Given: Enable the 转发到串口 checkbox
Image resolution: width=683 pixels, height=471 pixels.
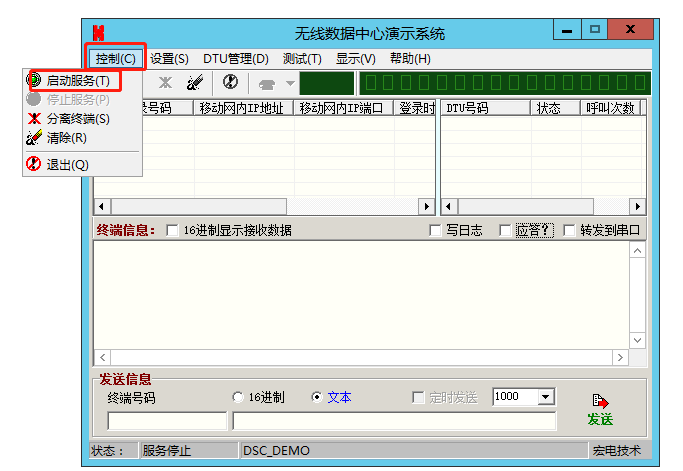Looking at the screenshot, I should pos(569,230).
